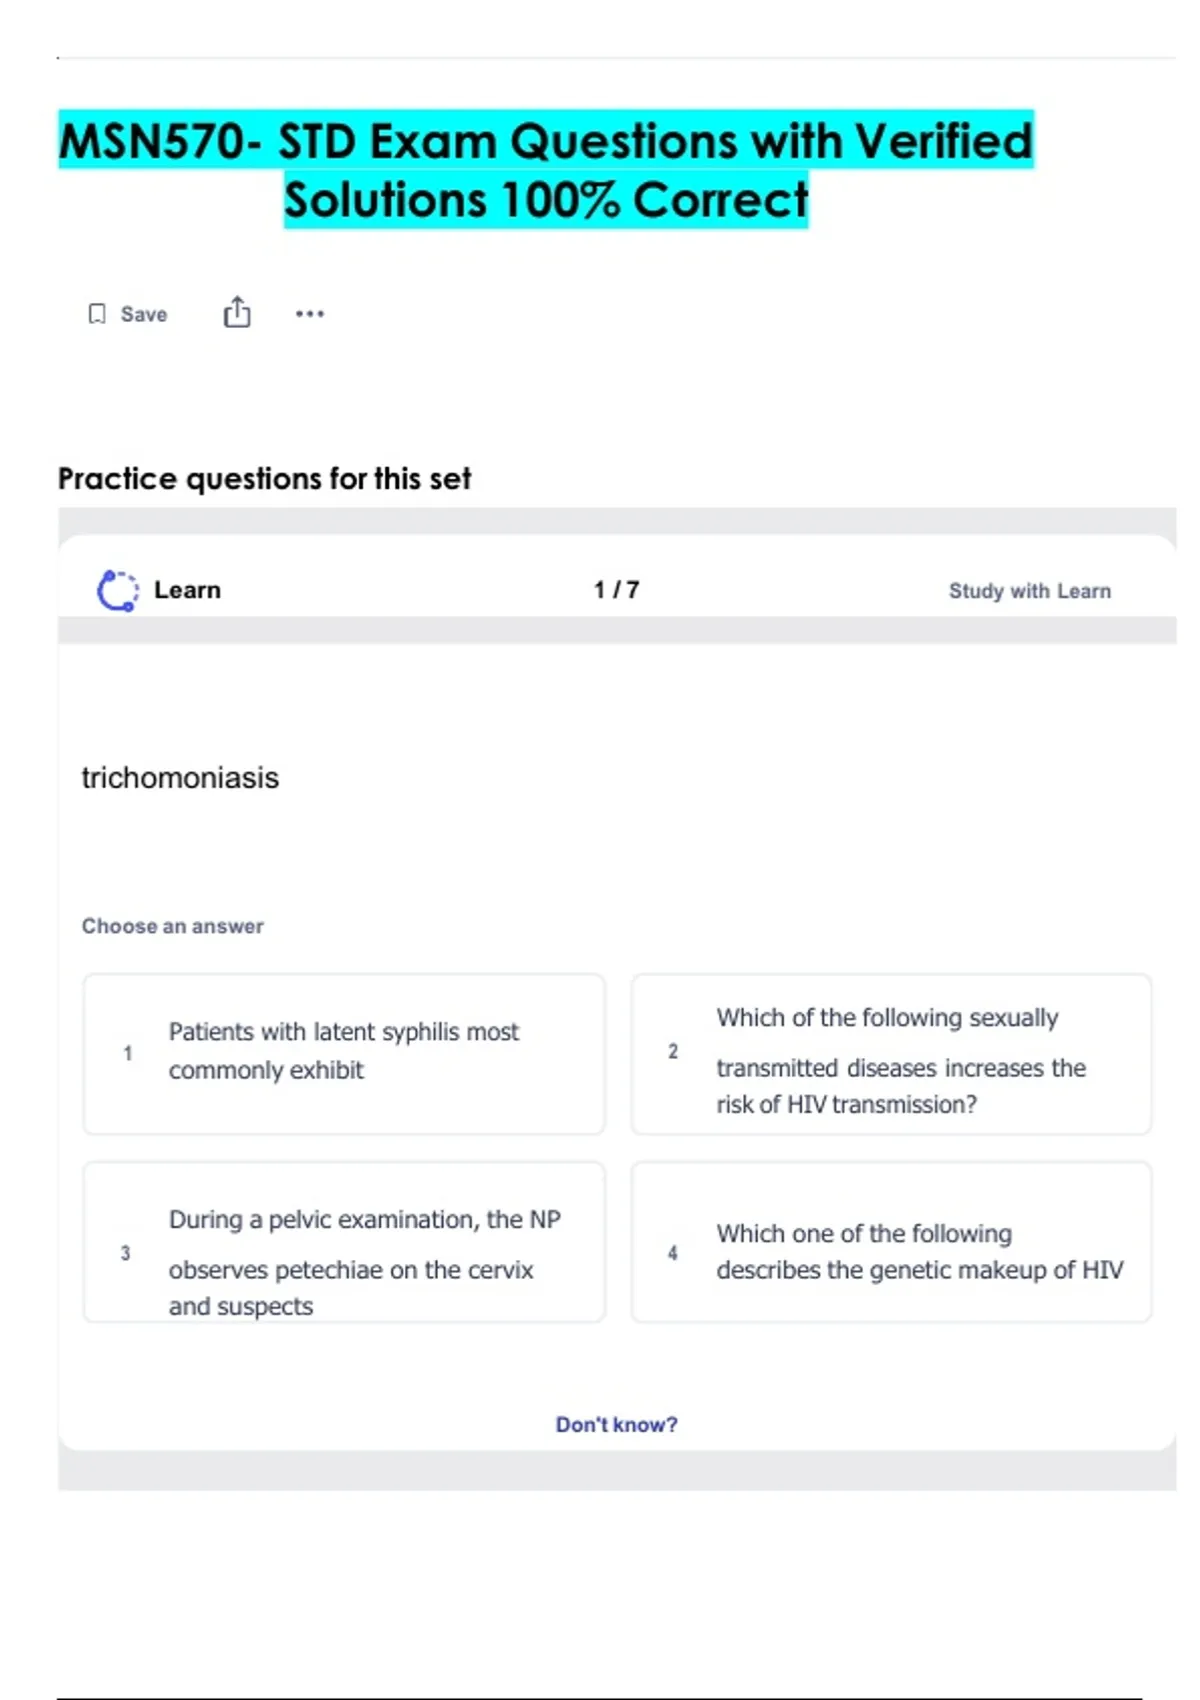Click the share upload icon
The image size is (1200, 1700).
[237, 313]
